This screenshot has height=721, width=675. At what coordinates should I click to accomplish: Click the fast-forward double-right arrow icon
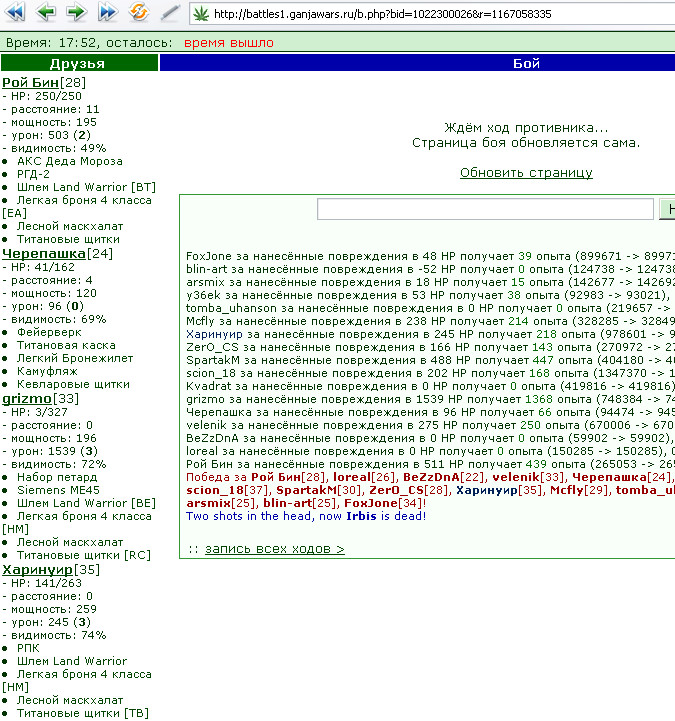pos(107,13)
